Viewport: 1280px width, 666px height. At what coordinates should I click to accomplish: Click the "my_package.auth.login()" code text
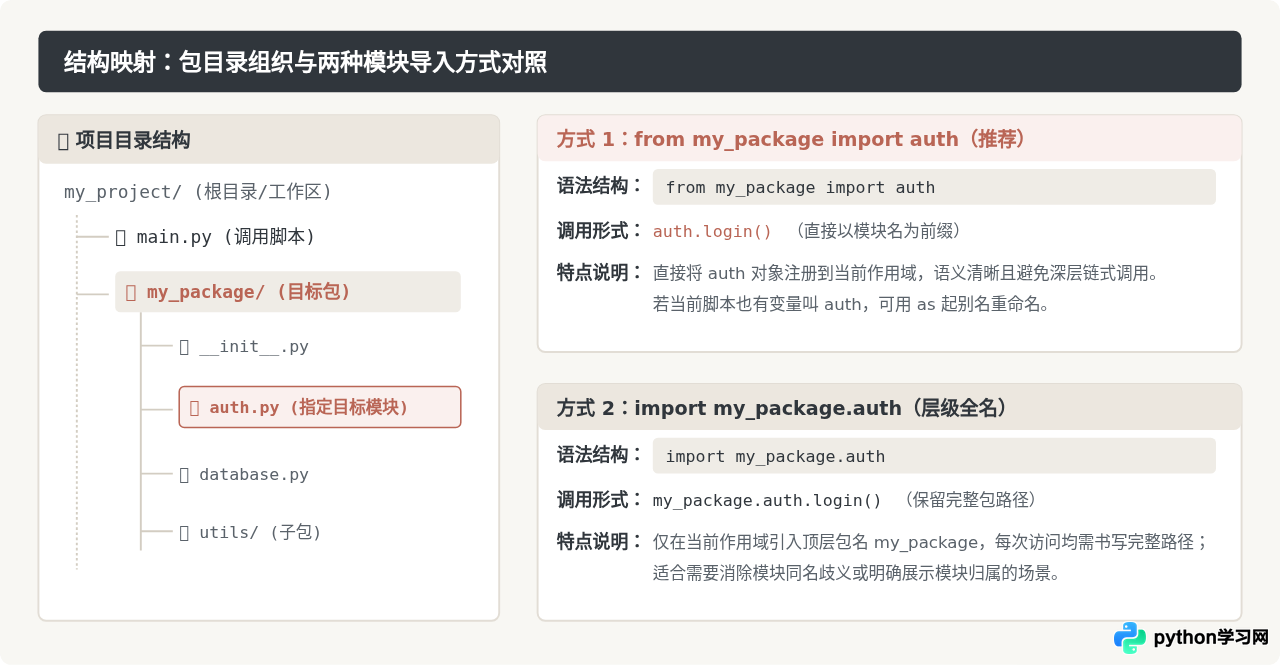coord(768,500)
